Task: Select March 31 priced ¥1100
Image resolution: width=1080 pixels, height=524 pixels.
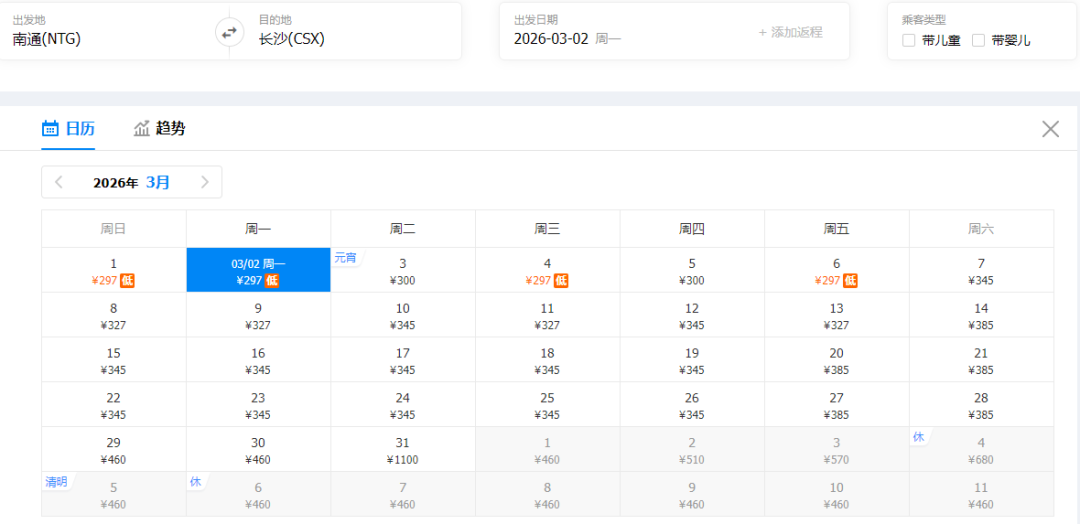Action: [x=403, y=451]
